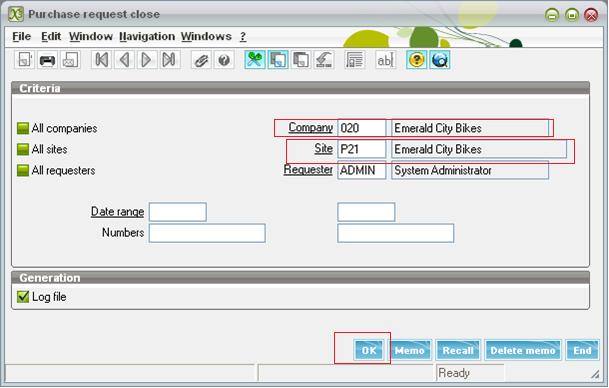Toggle the All sites checkbox
Viewport: 609px width, 388px height.
click(23, 149)
